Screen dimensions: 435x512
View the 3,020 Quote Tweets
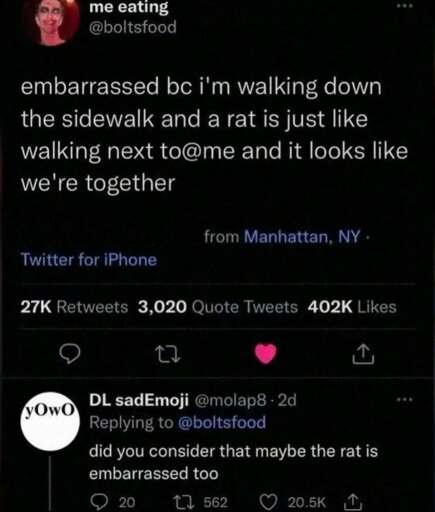click(x=218, y=307)
